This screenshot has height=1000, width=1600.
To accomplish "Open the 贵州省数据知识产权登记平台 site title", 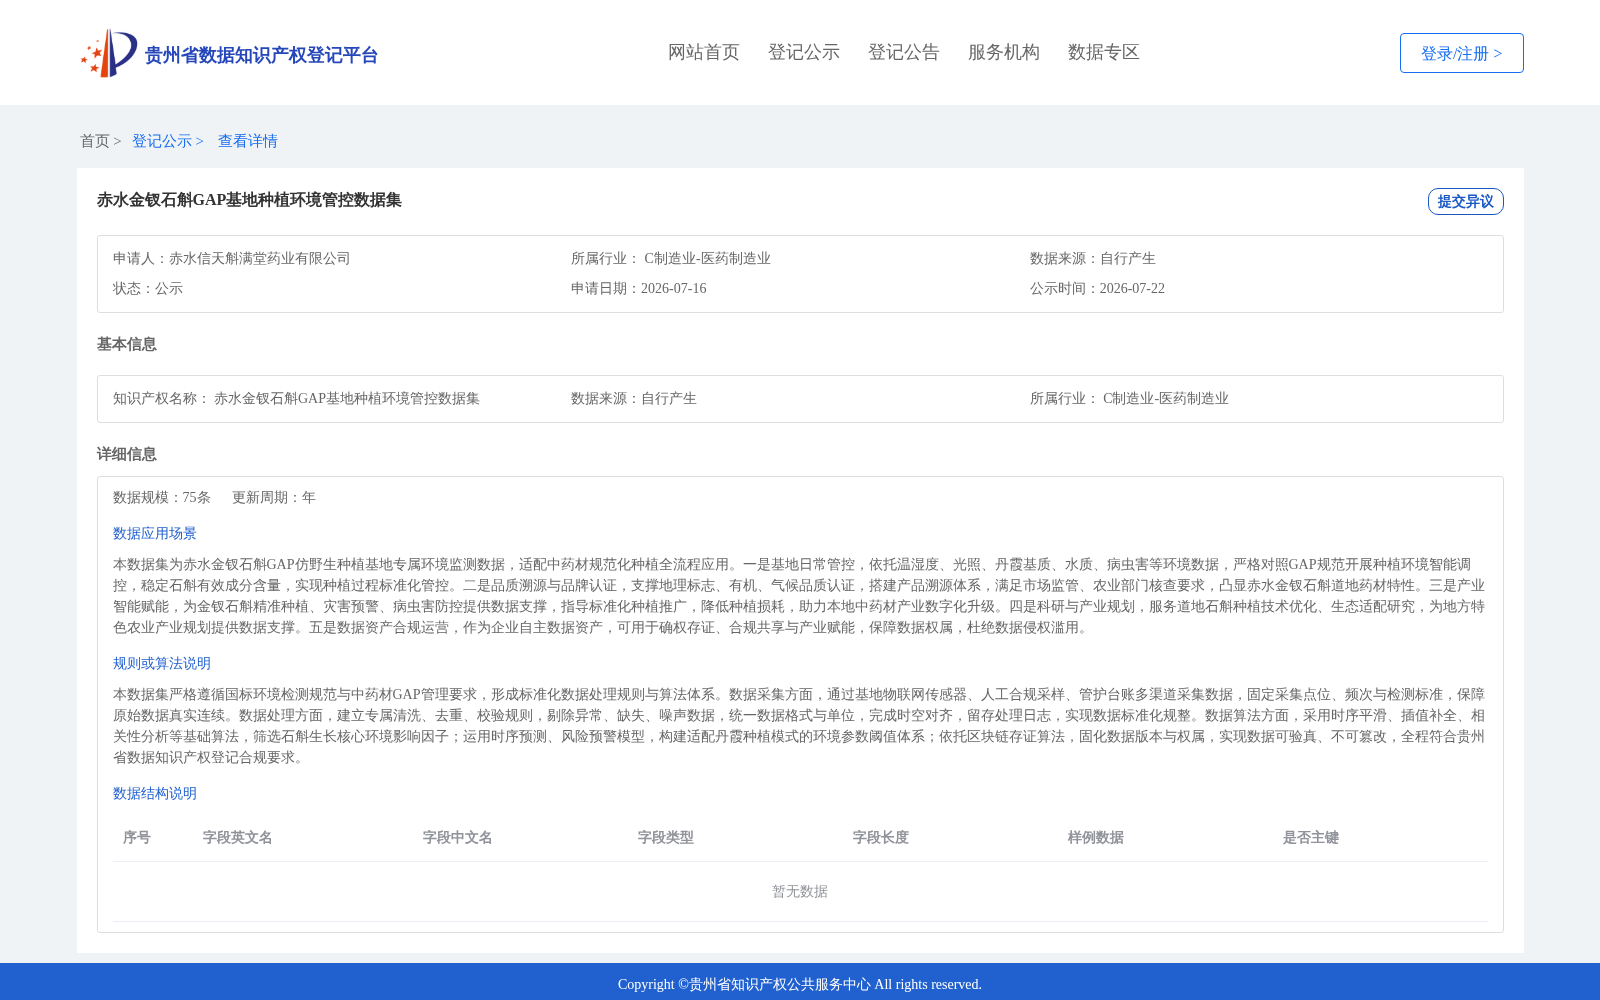I will pyautogui.click(x=261, y=55).
